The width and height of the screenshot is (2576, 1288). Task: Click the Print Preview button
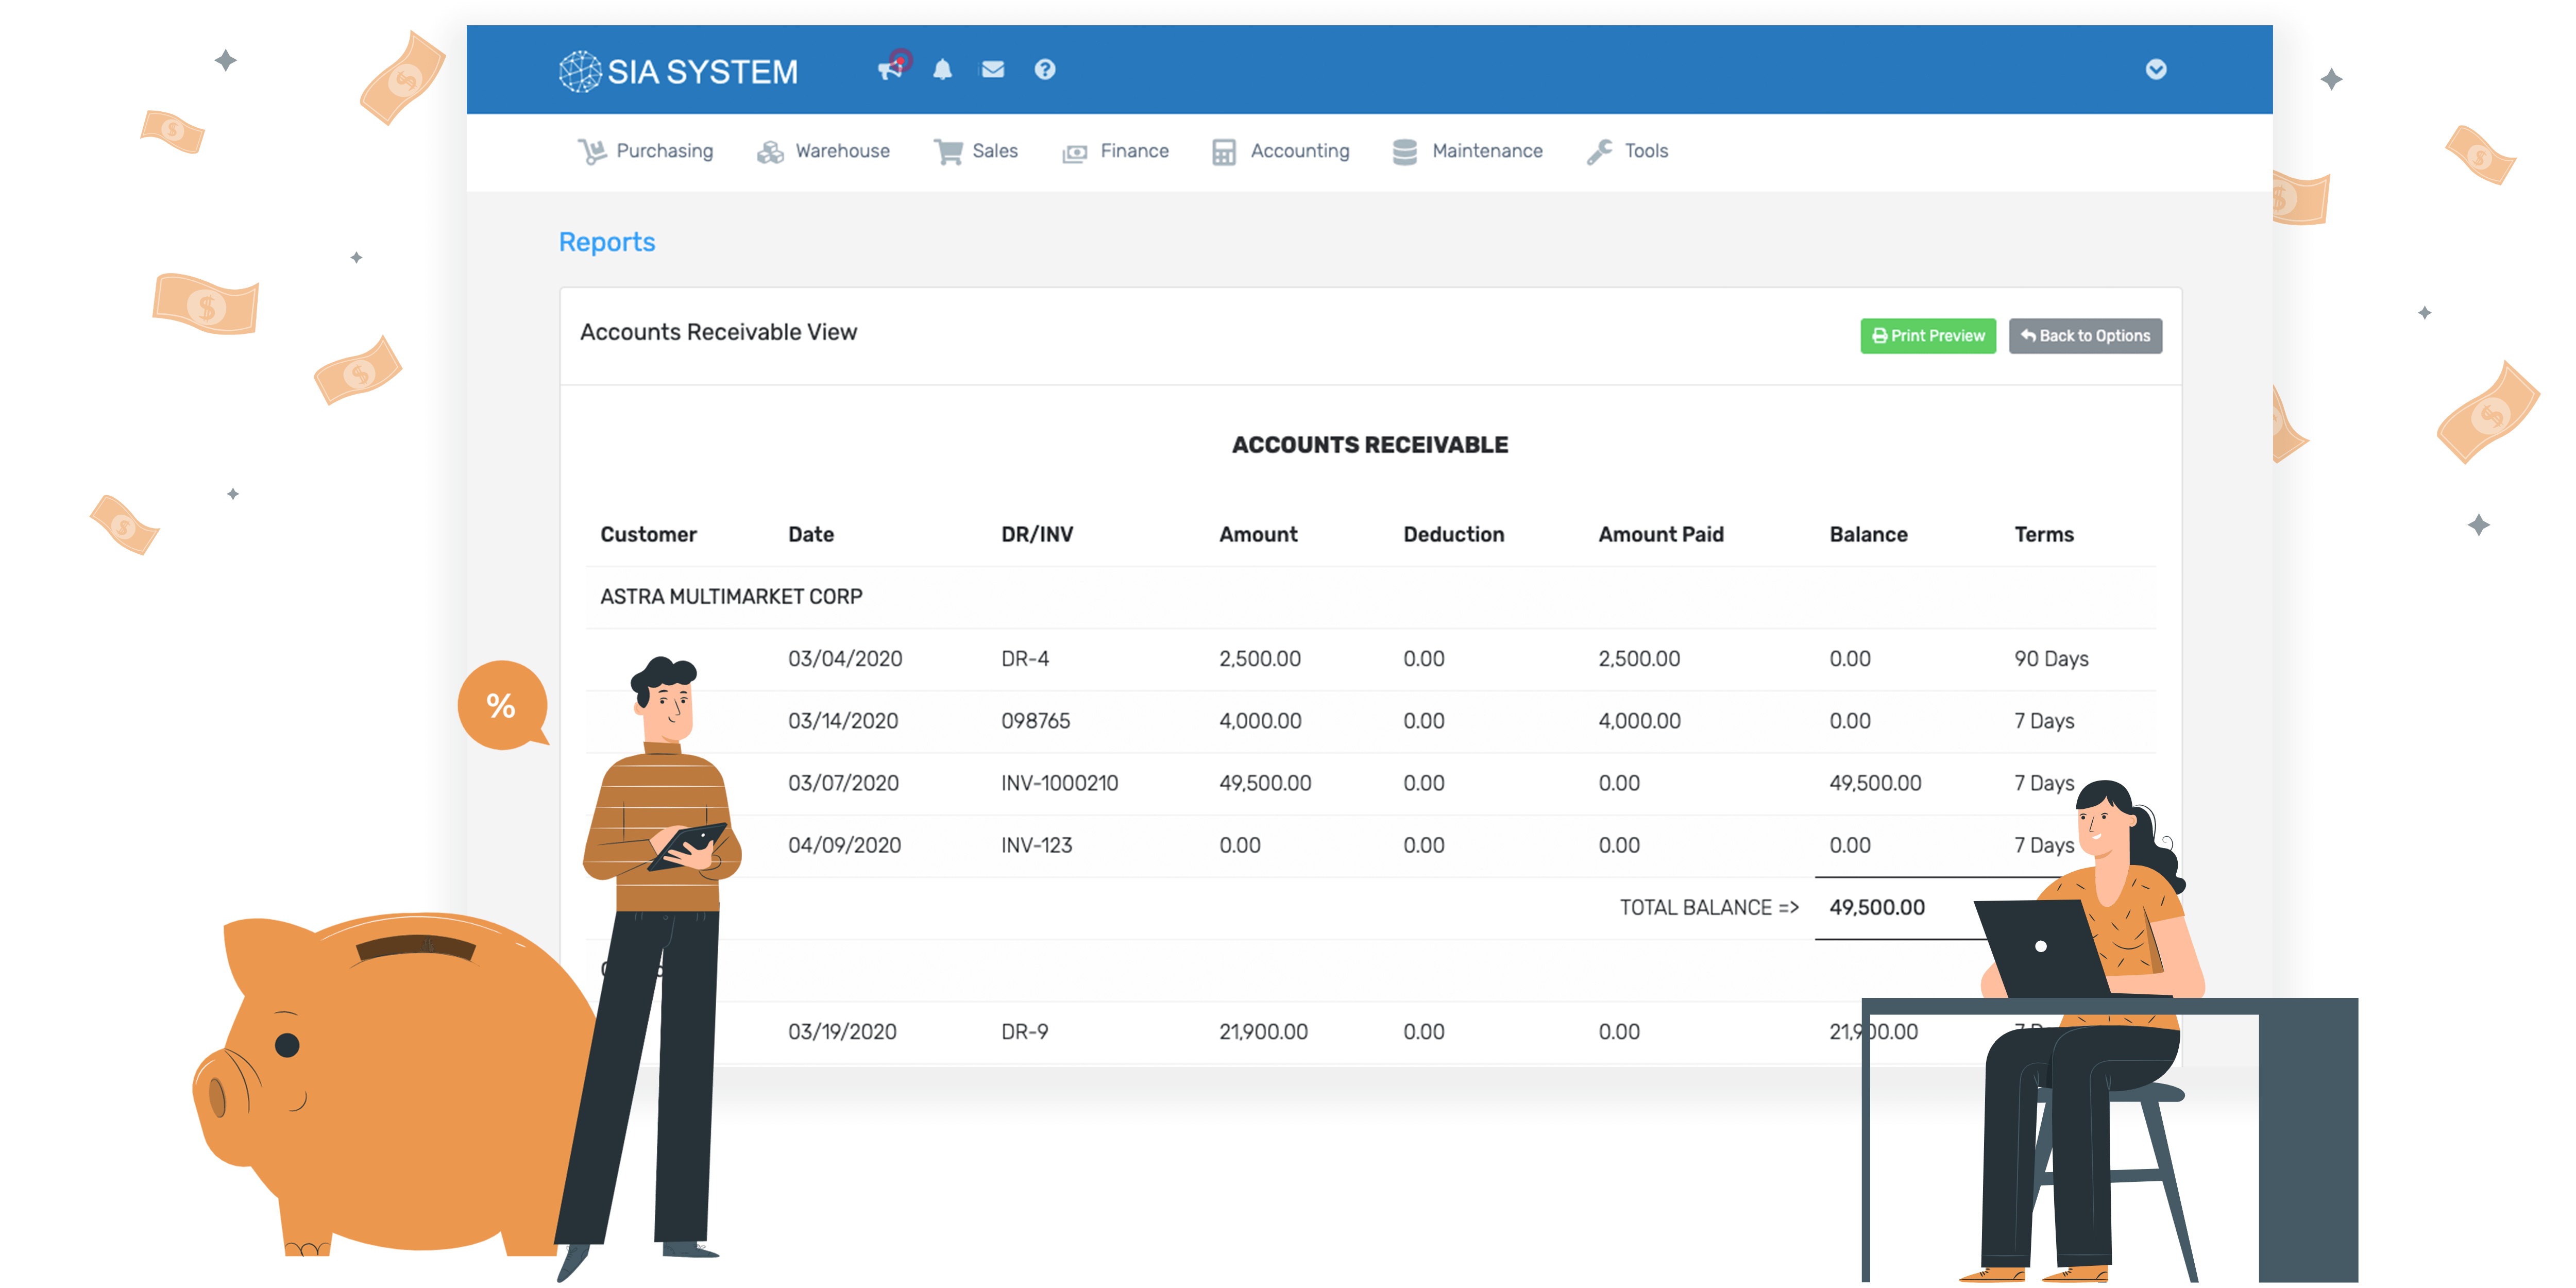tap(1928, 336)
